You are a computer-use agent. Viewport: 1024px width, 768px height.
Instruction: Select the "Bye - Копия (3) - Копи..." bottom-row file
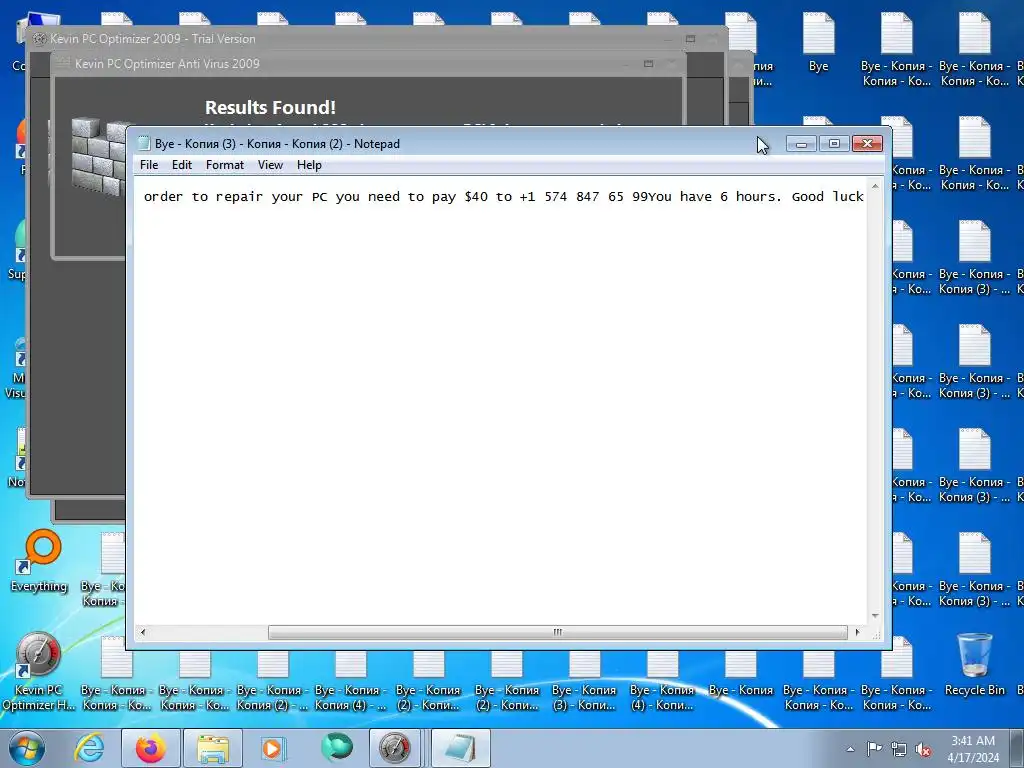(x=584, y=682)
